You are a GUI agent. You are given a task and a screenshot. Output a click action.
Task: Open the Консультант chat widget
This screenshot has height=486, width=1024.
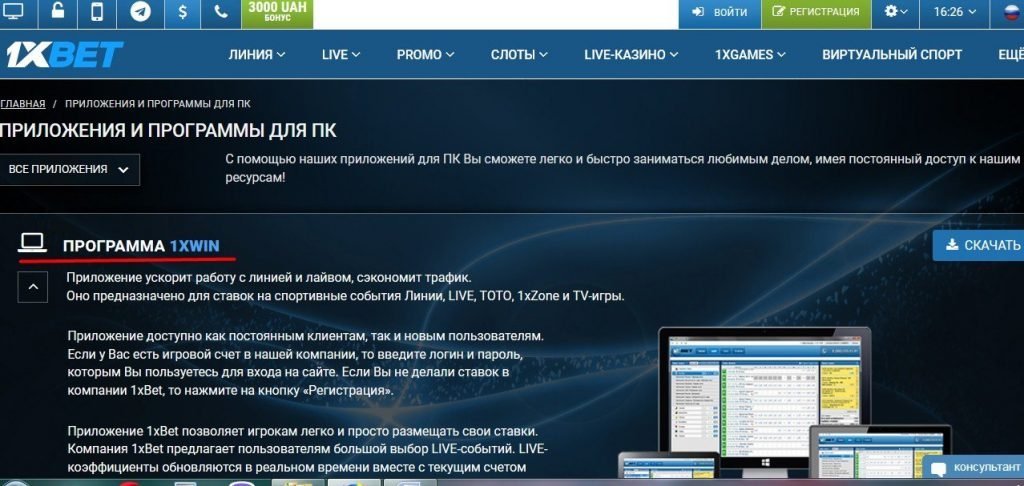point(974,468)
